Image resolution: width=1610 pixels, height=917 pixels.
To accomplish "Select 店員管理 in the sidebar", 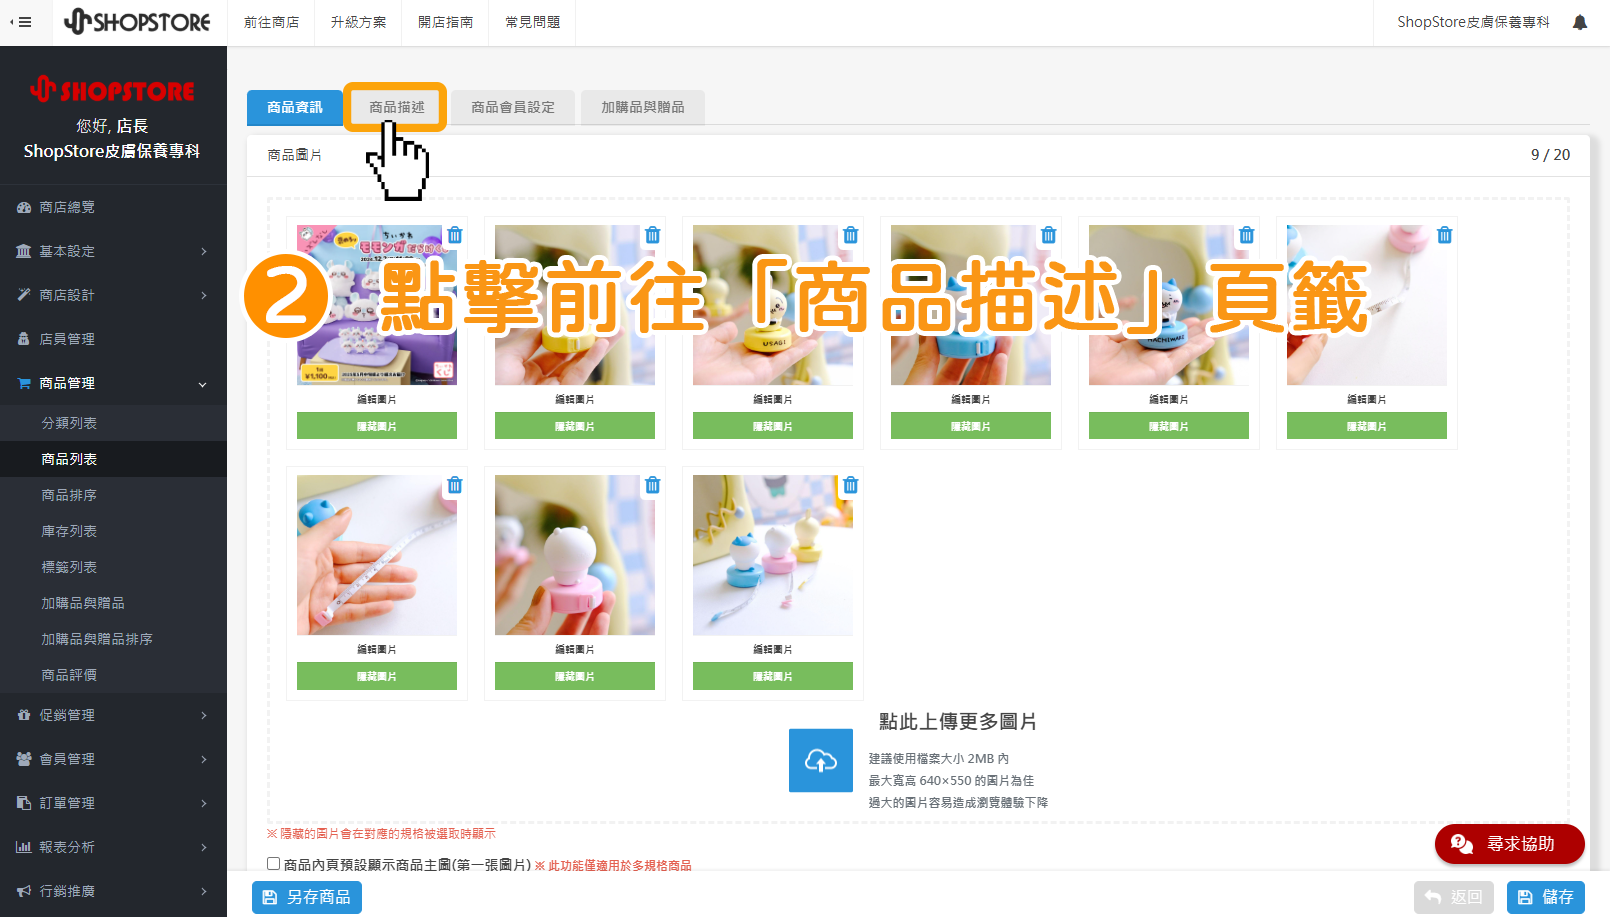I will 69,339.
